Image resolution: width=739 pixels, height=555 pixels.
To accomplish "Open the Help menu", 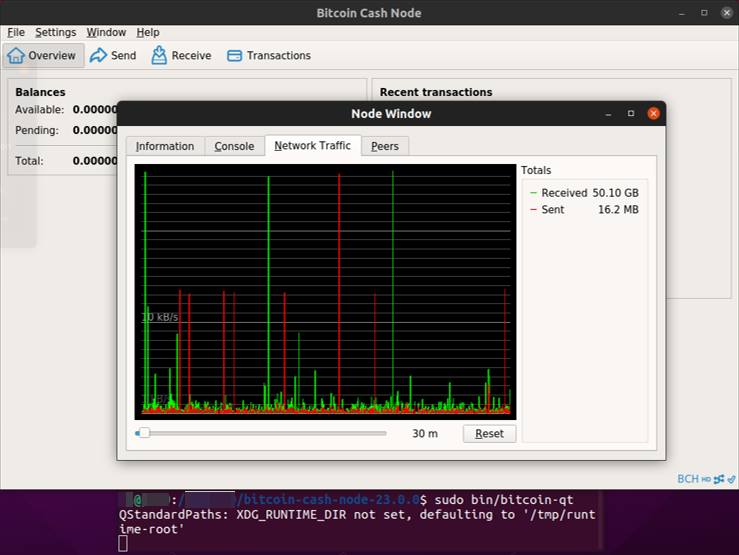I will coord(148,33).
